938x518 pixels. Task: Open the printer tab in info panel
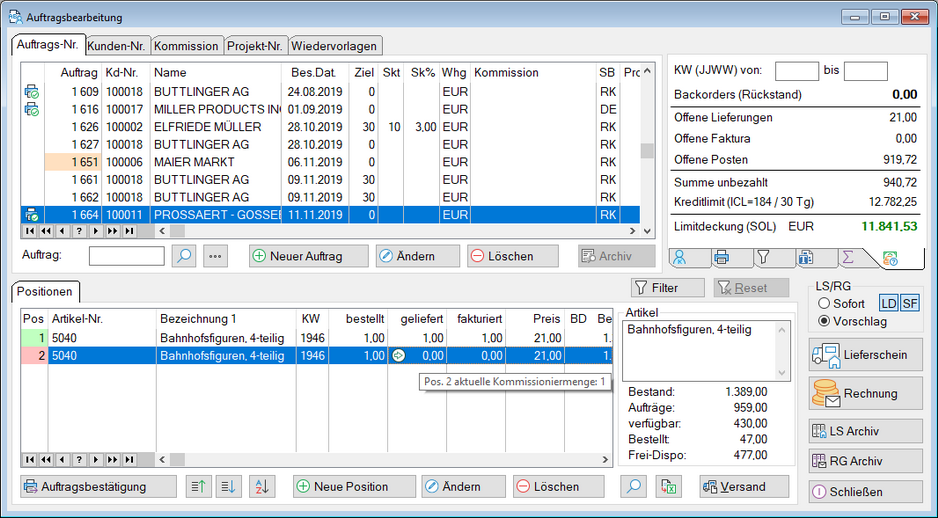coord(721,258)
